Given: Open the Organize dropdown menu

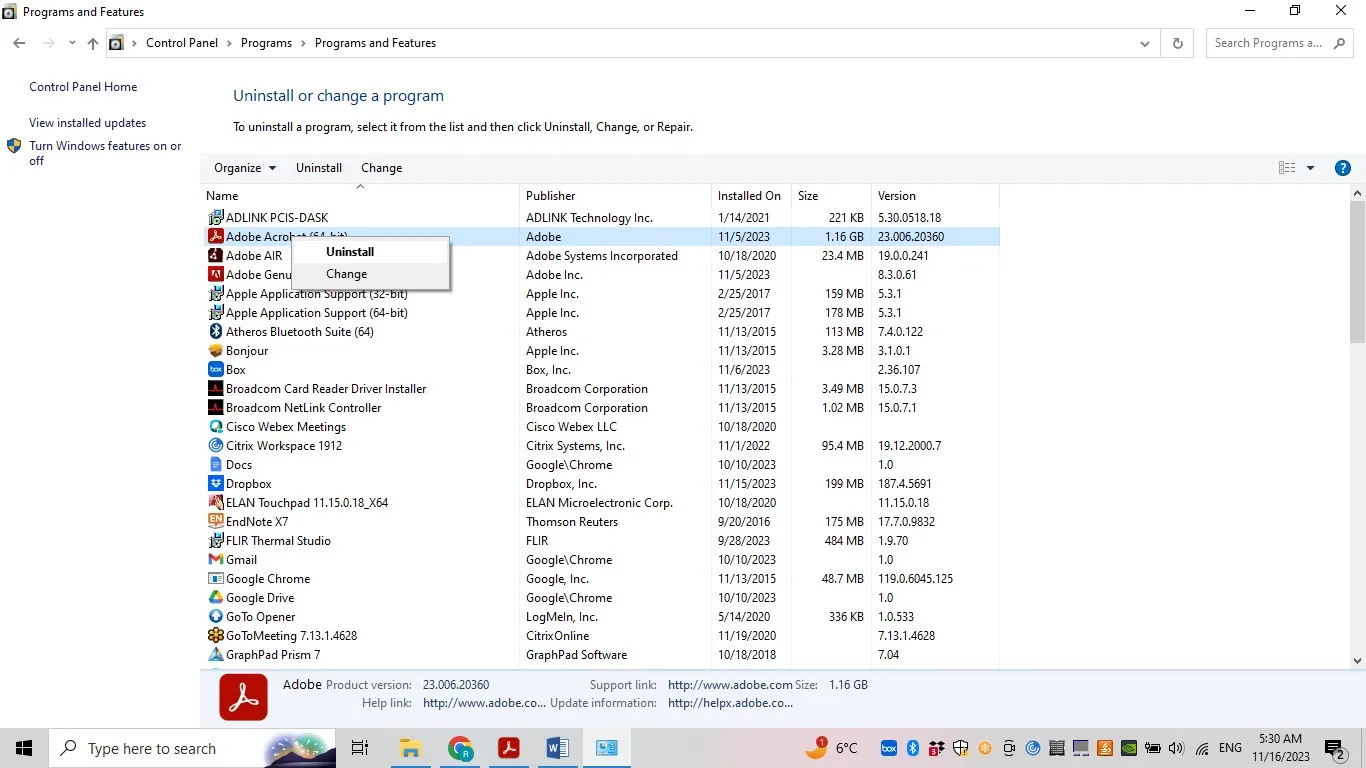Looking at the screenshot, I should click(245, 168).
